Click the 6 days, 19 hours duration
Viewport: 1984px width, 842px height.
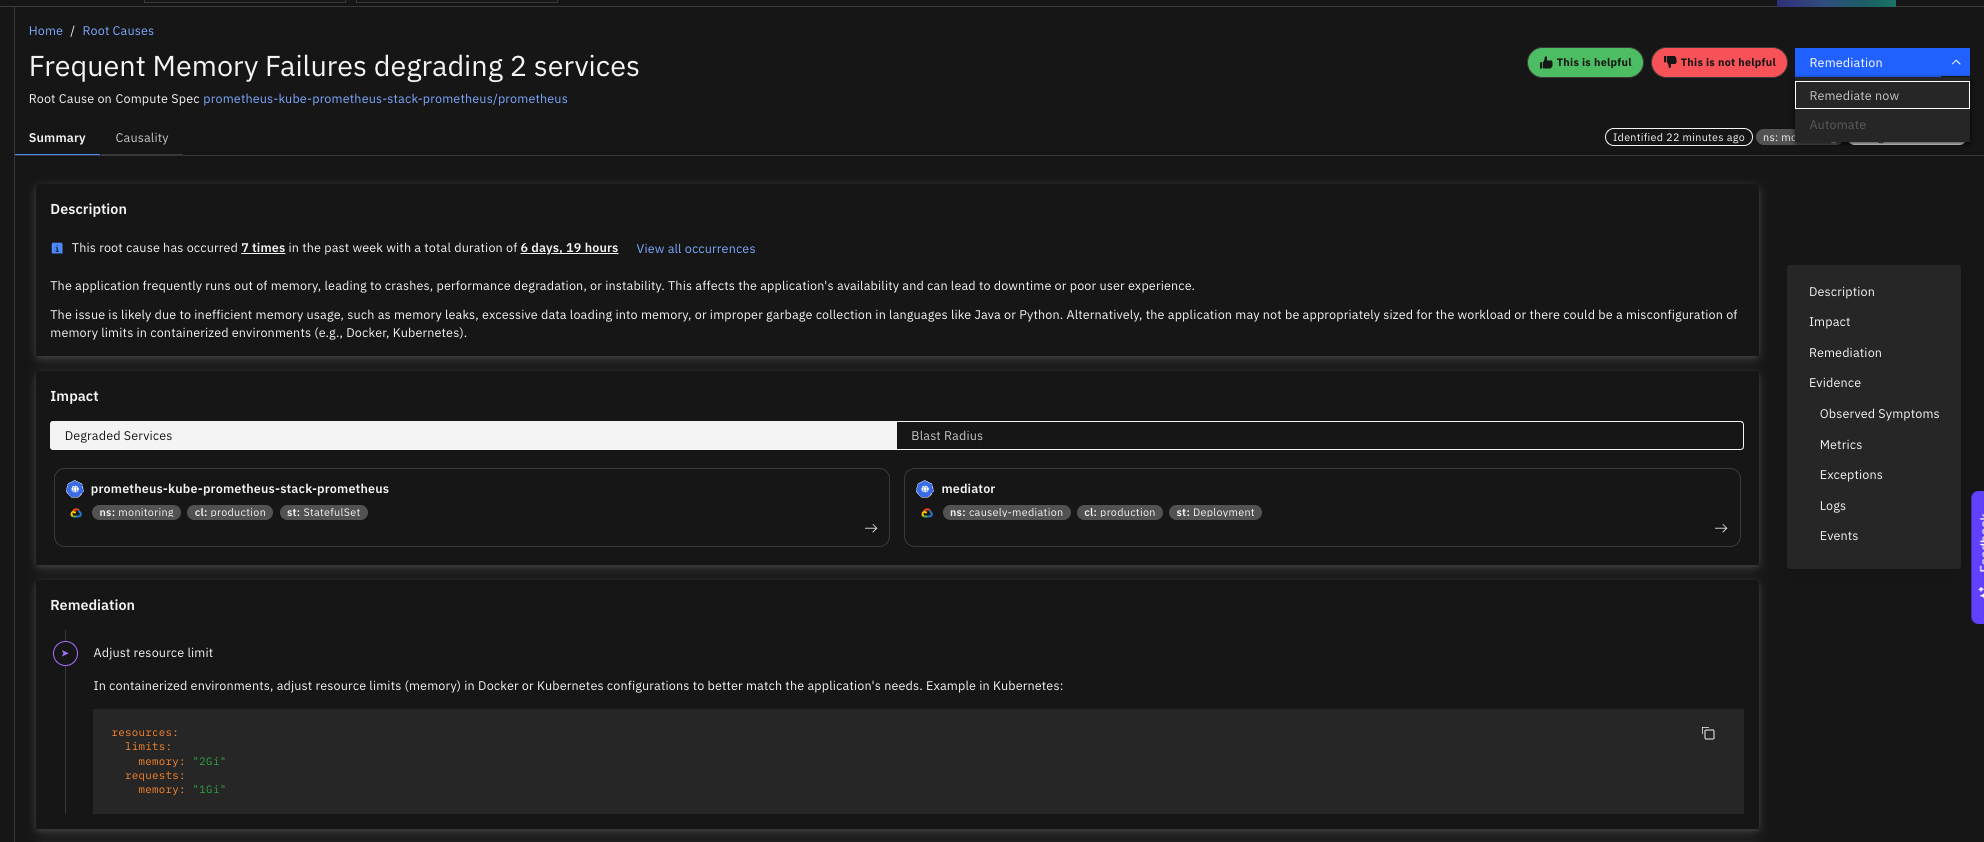pyautogui.click(x=569, y=248)
